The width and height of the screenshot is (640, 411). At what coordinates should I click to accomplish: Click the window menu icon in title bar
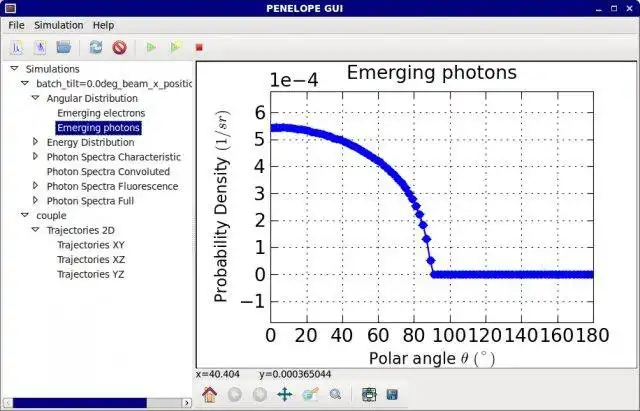click(x=10, y=8)
